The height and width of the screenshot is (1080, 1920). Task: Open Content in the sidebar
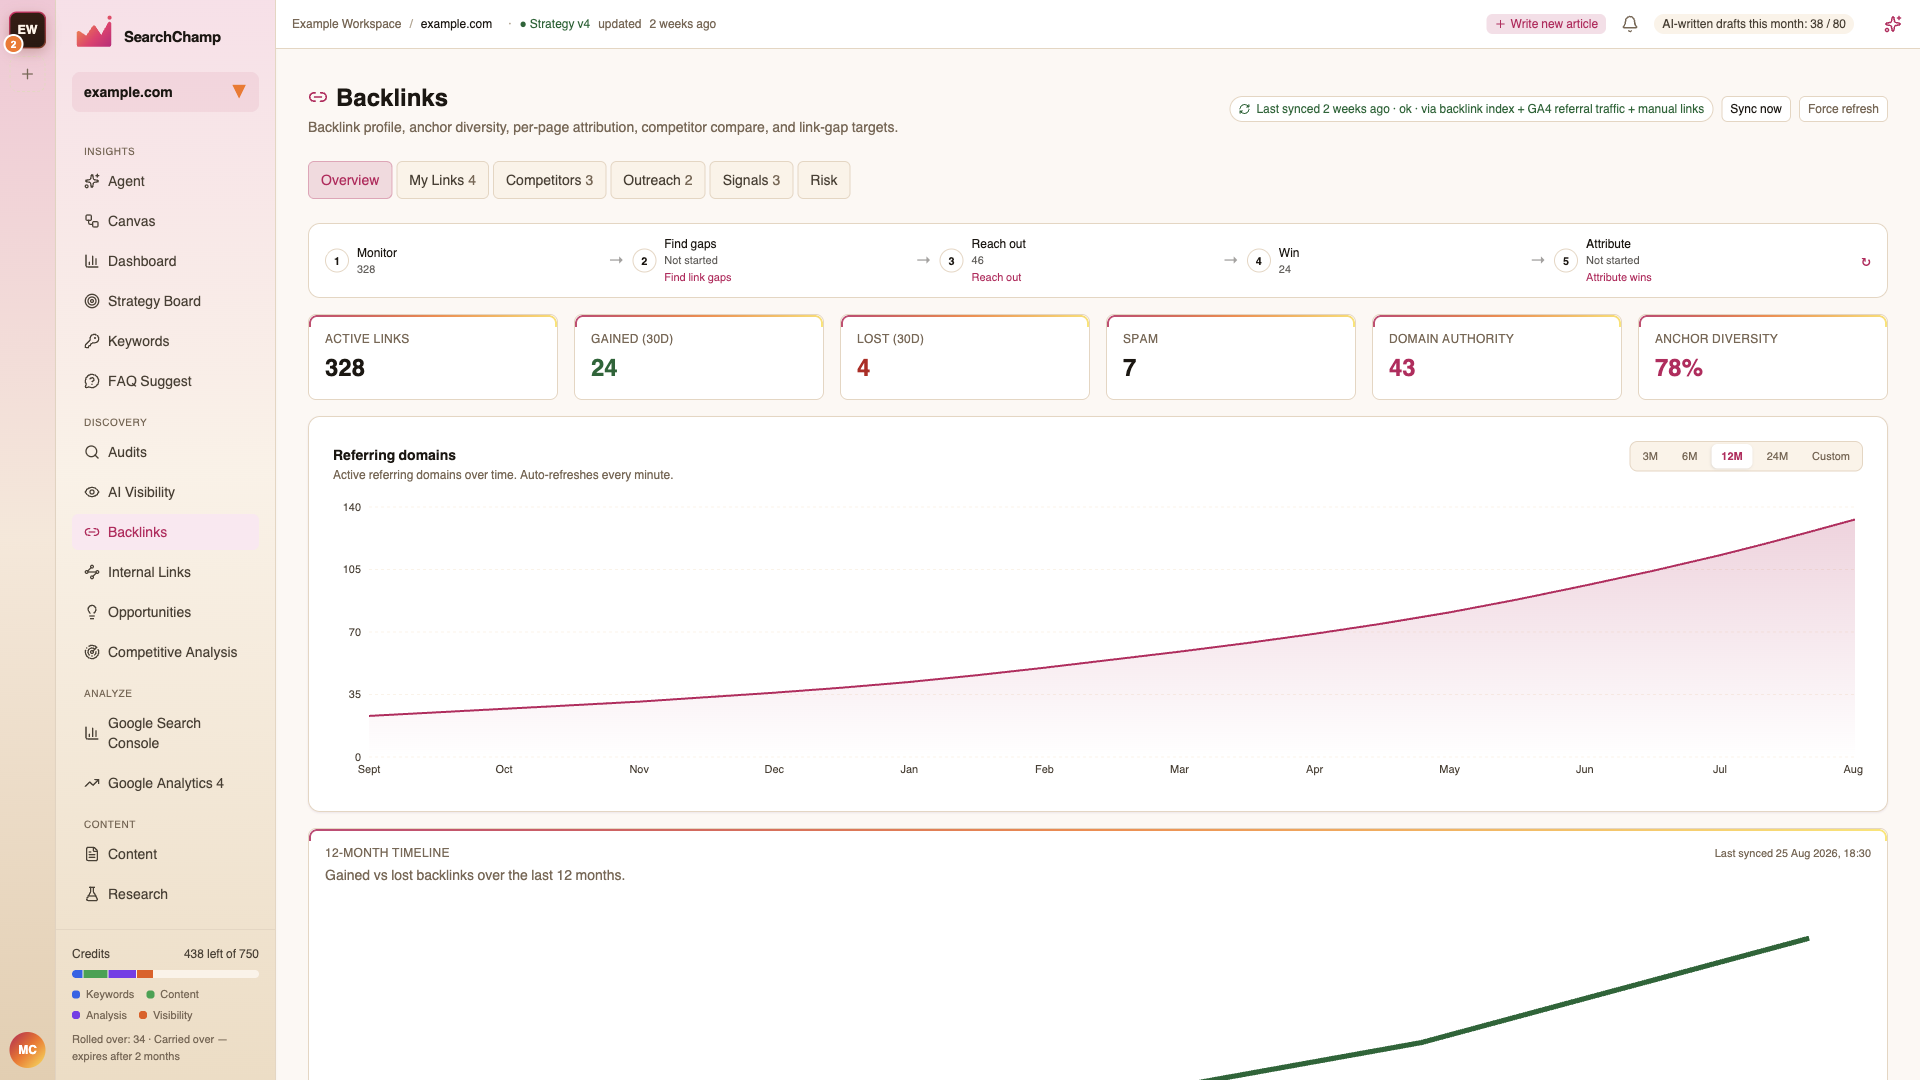pyautogui.click(x=165, y=854)
